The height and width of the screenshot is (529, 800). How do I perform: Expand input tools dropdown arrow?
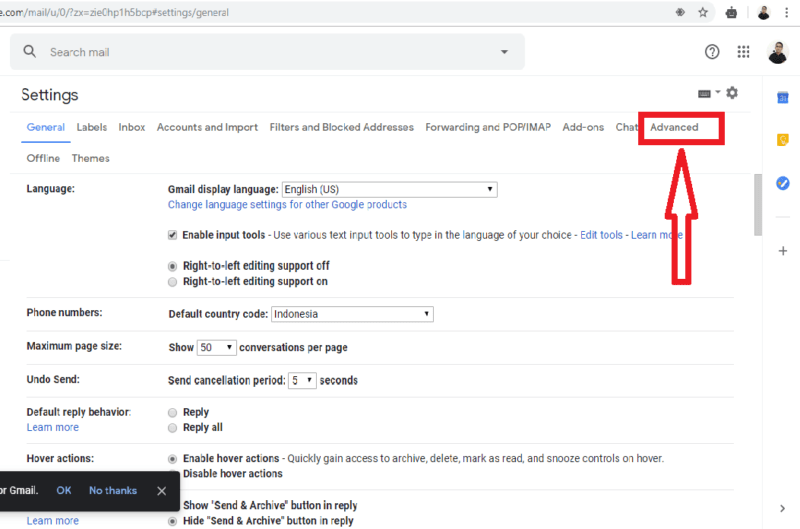(717, 92)
